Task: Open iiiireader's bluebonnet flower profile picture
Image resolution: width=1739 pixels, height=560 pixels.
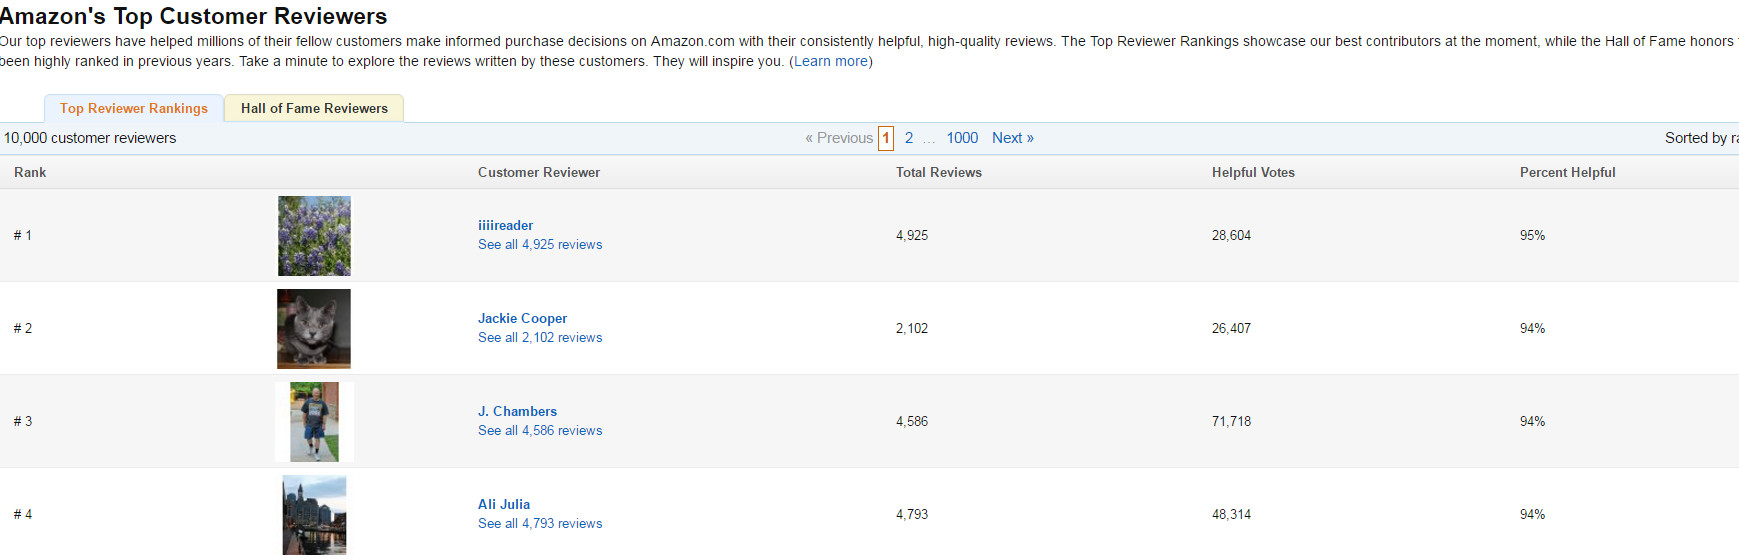Action: 314,236
